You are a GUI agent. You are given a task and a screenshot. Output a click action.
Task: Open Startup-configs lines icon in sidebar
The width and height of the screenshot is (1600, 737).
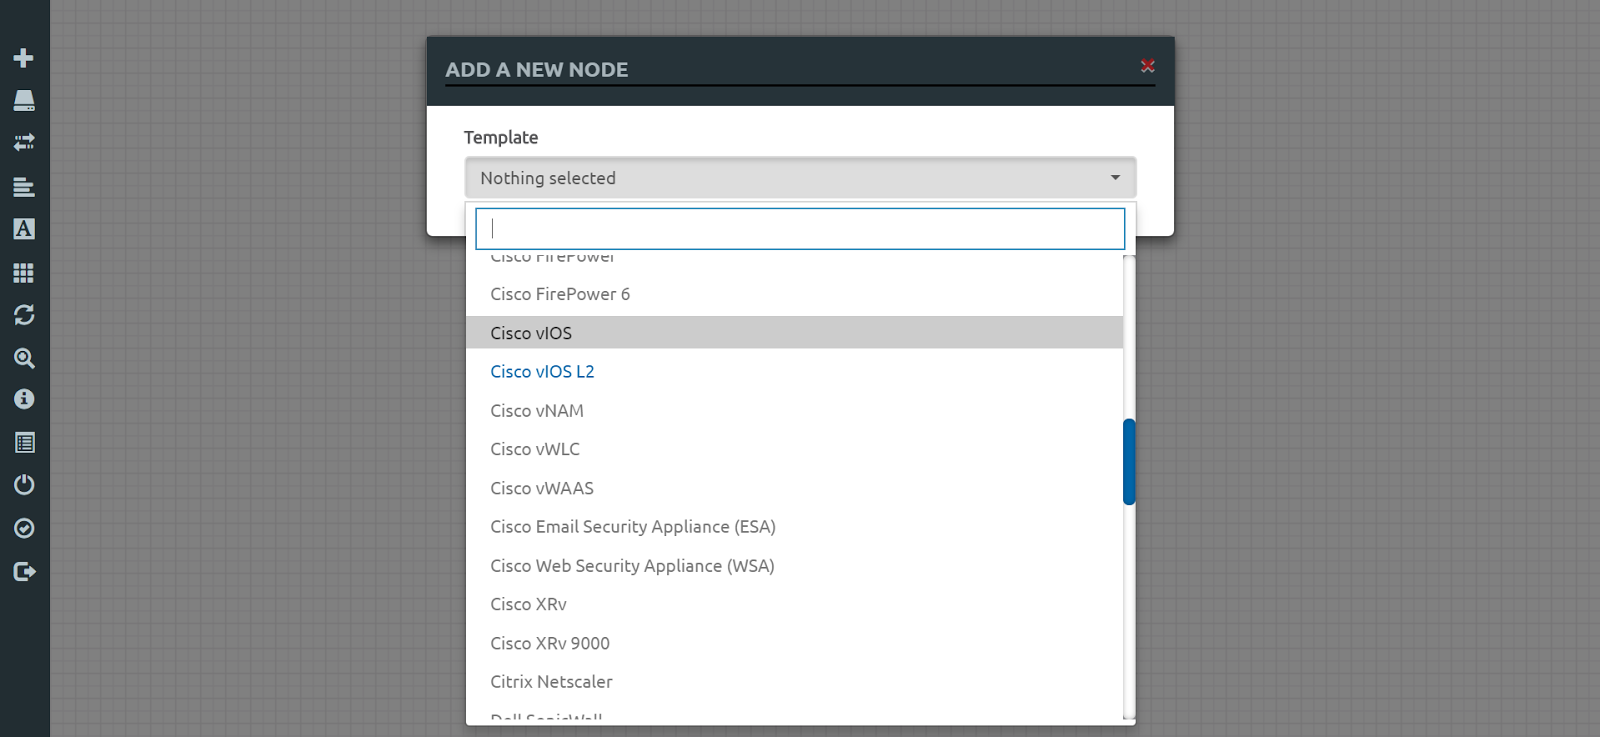[x=24, y=187]
